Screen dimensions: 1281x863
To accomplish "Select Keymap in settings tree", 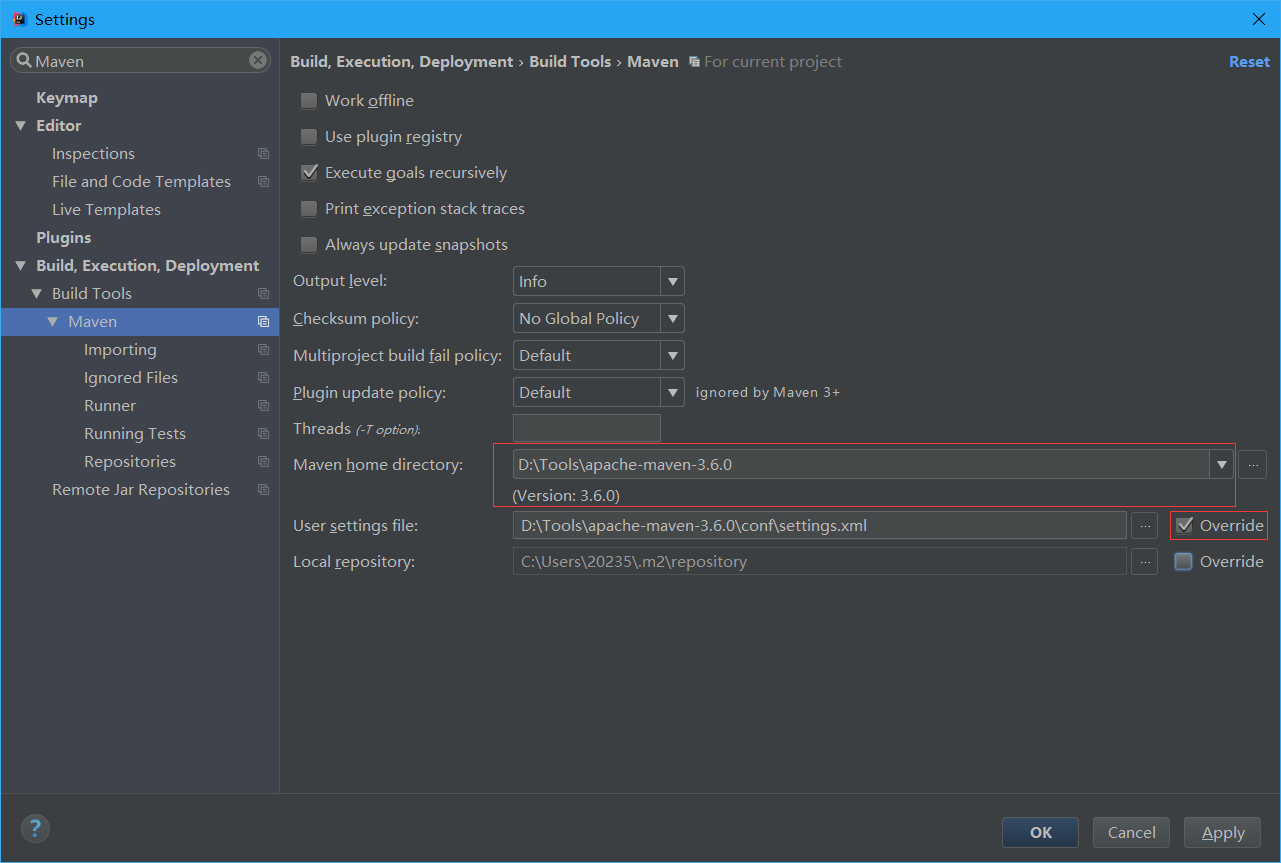I will tap(67, 98).
